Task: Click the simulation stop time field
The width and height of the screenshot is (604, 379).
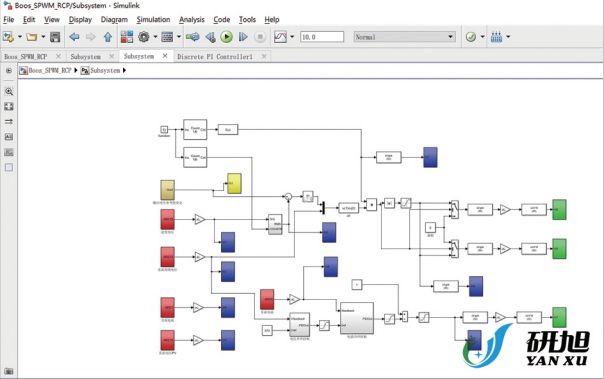Action: (322, 37)
